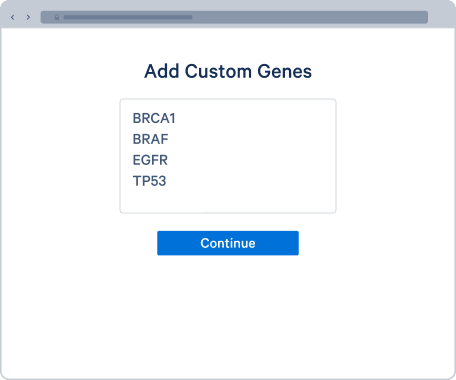Click the word Genes in the heading

point(284,71)
